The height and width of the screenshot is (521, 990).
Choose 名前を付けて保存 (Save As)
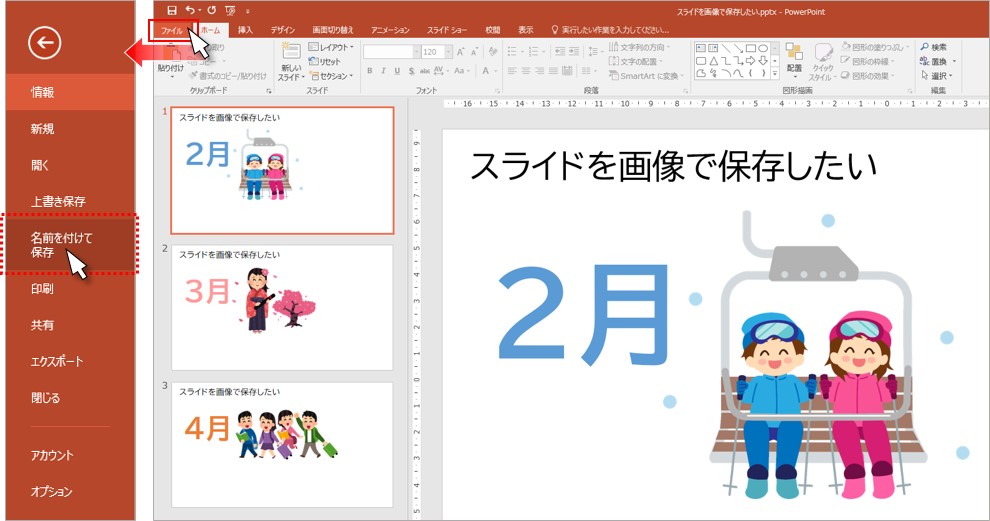pyautogui.click(x=60, y=245)
